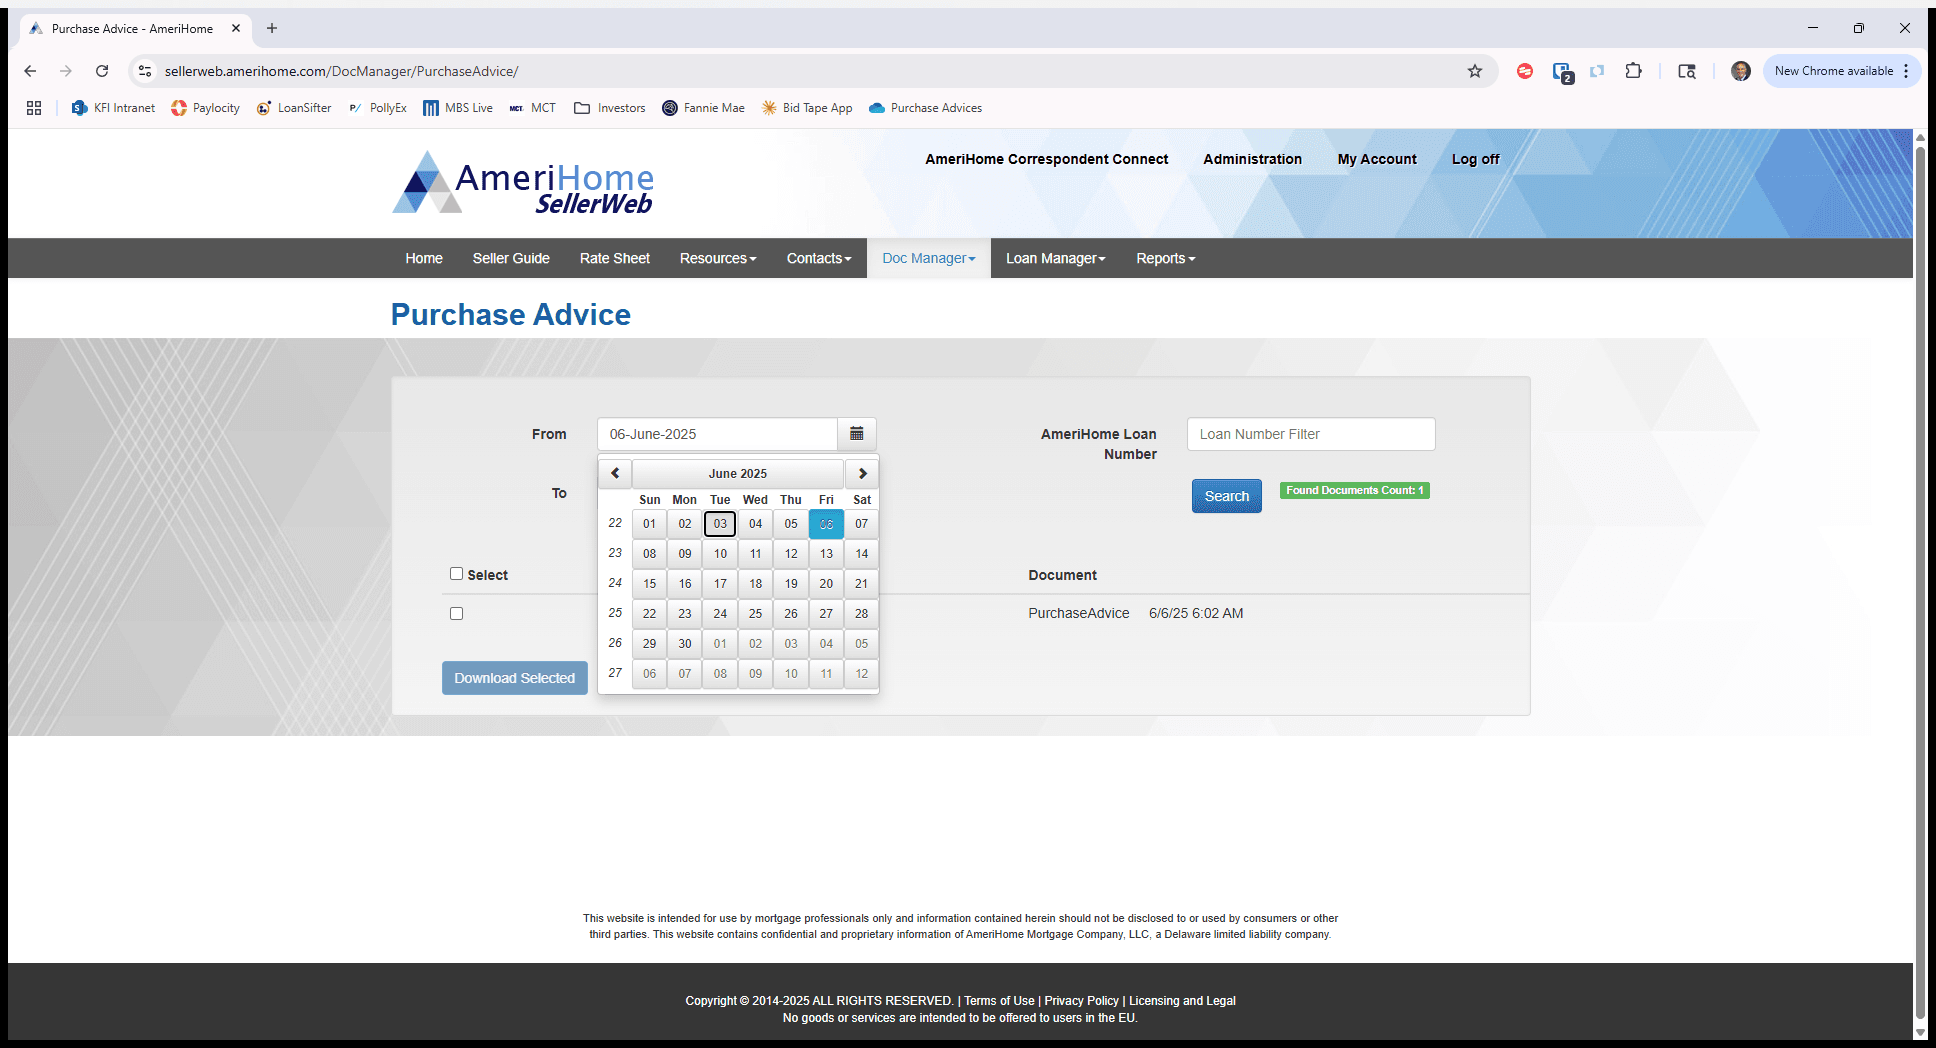
Task: Open the MBS Live bookmark
Action: (458, 108)
